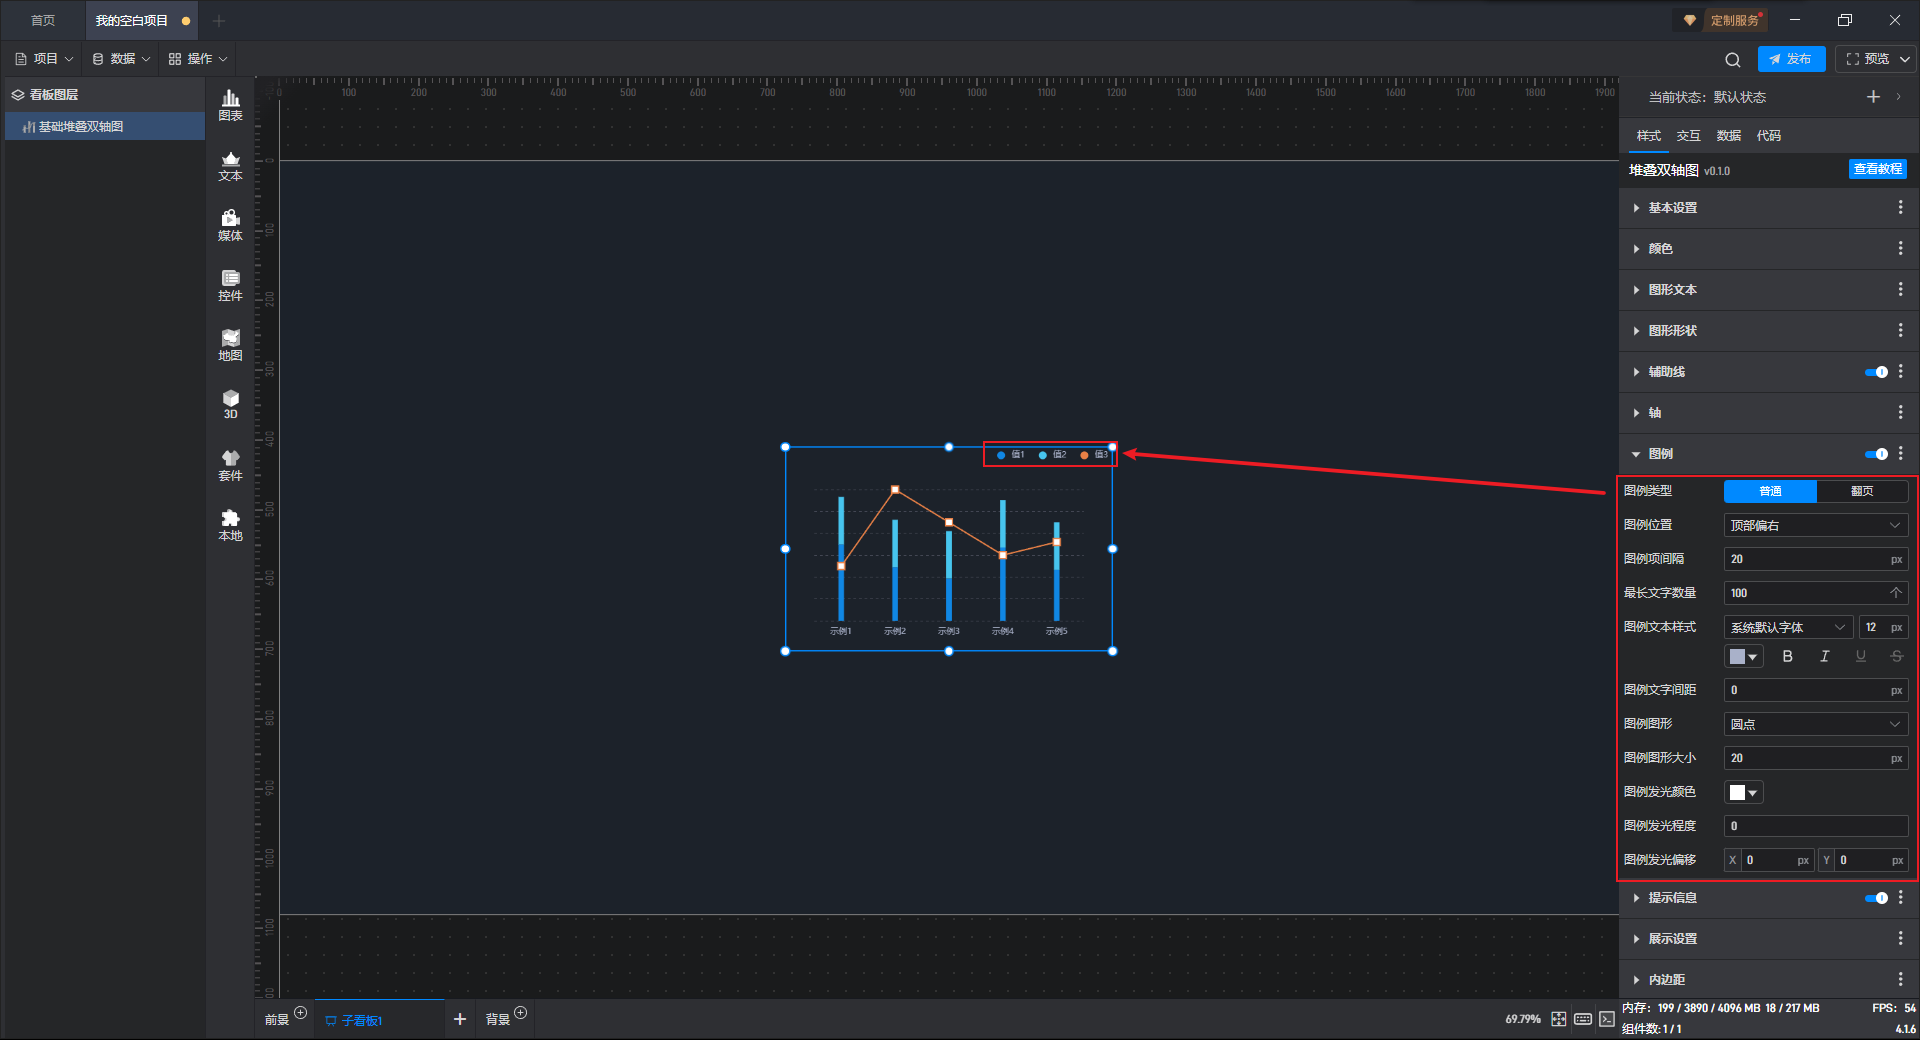
Task: Add a new project tab
Action: click(x=219, y=21)
